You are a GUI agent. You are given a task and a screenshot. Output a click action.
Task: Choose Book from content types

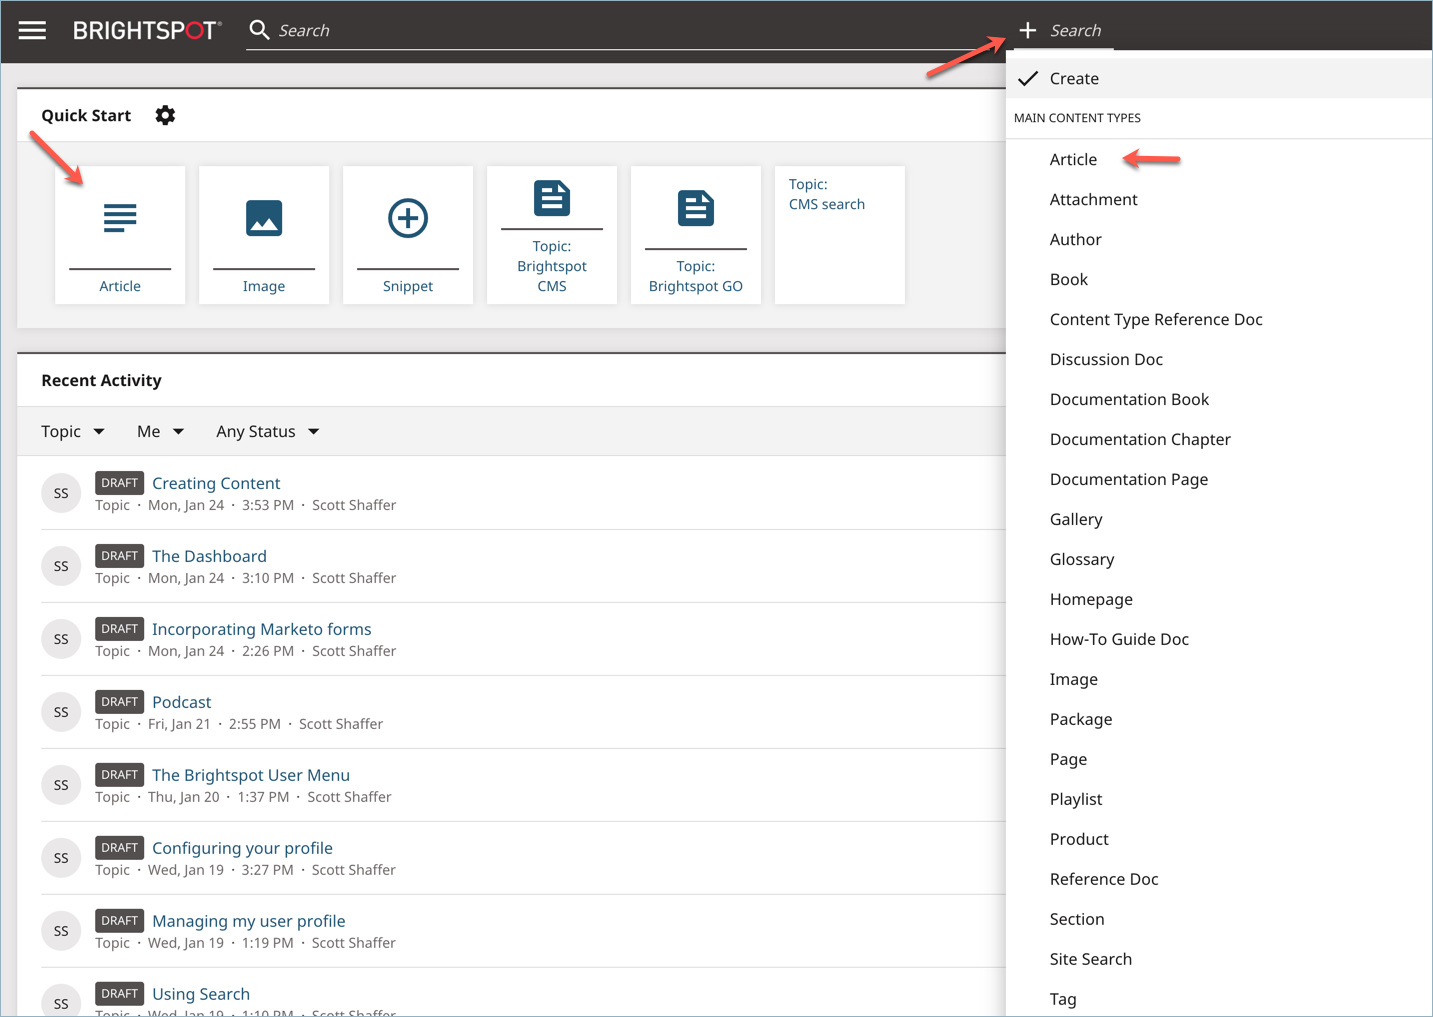pos(1068,279)
